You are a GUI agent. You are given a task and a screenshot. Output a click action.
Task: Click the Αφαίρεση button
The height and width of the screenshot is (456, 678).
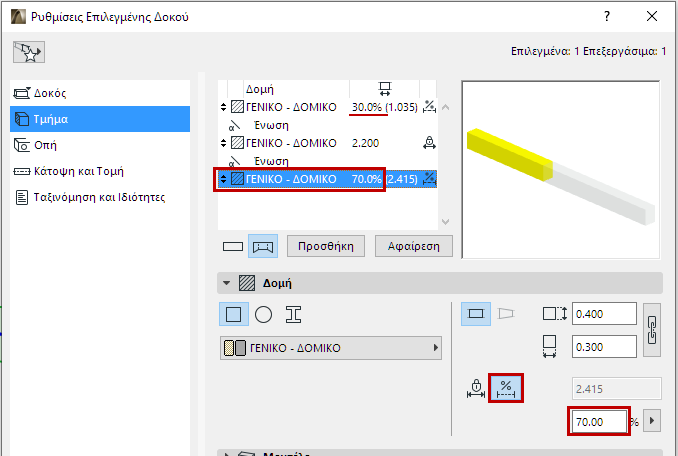pos(414,246)
